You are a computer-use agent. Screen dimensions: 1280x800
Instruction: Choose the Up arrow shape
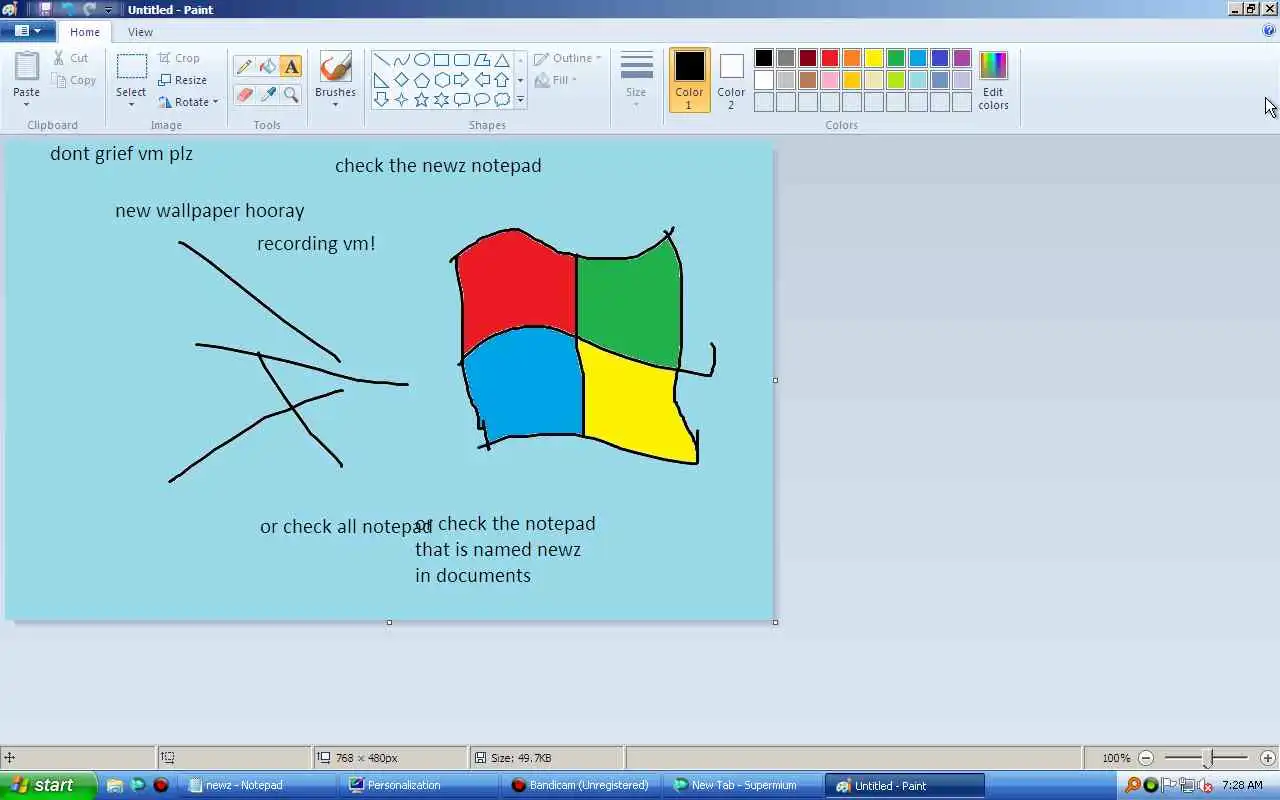tap(502, 80)
